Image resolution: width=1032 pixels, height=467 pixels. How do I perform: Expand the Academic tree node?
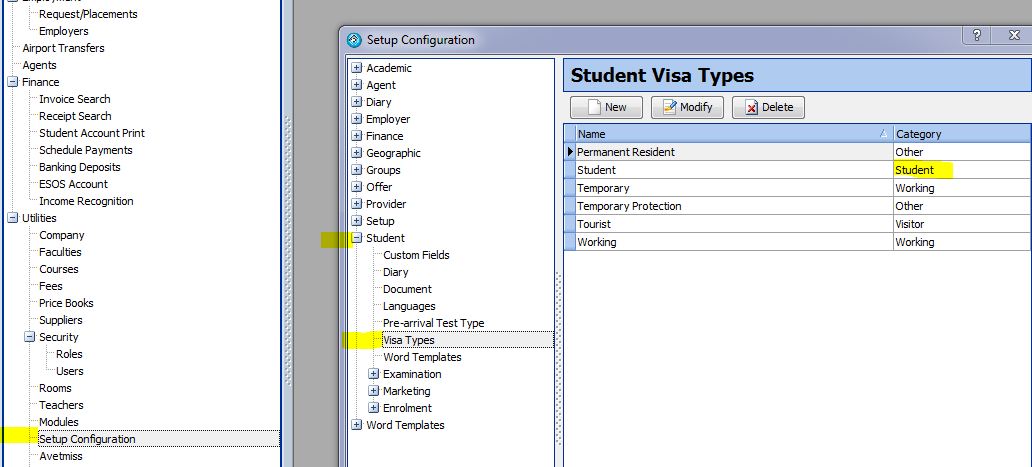click(357, 68)
